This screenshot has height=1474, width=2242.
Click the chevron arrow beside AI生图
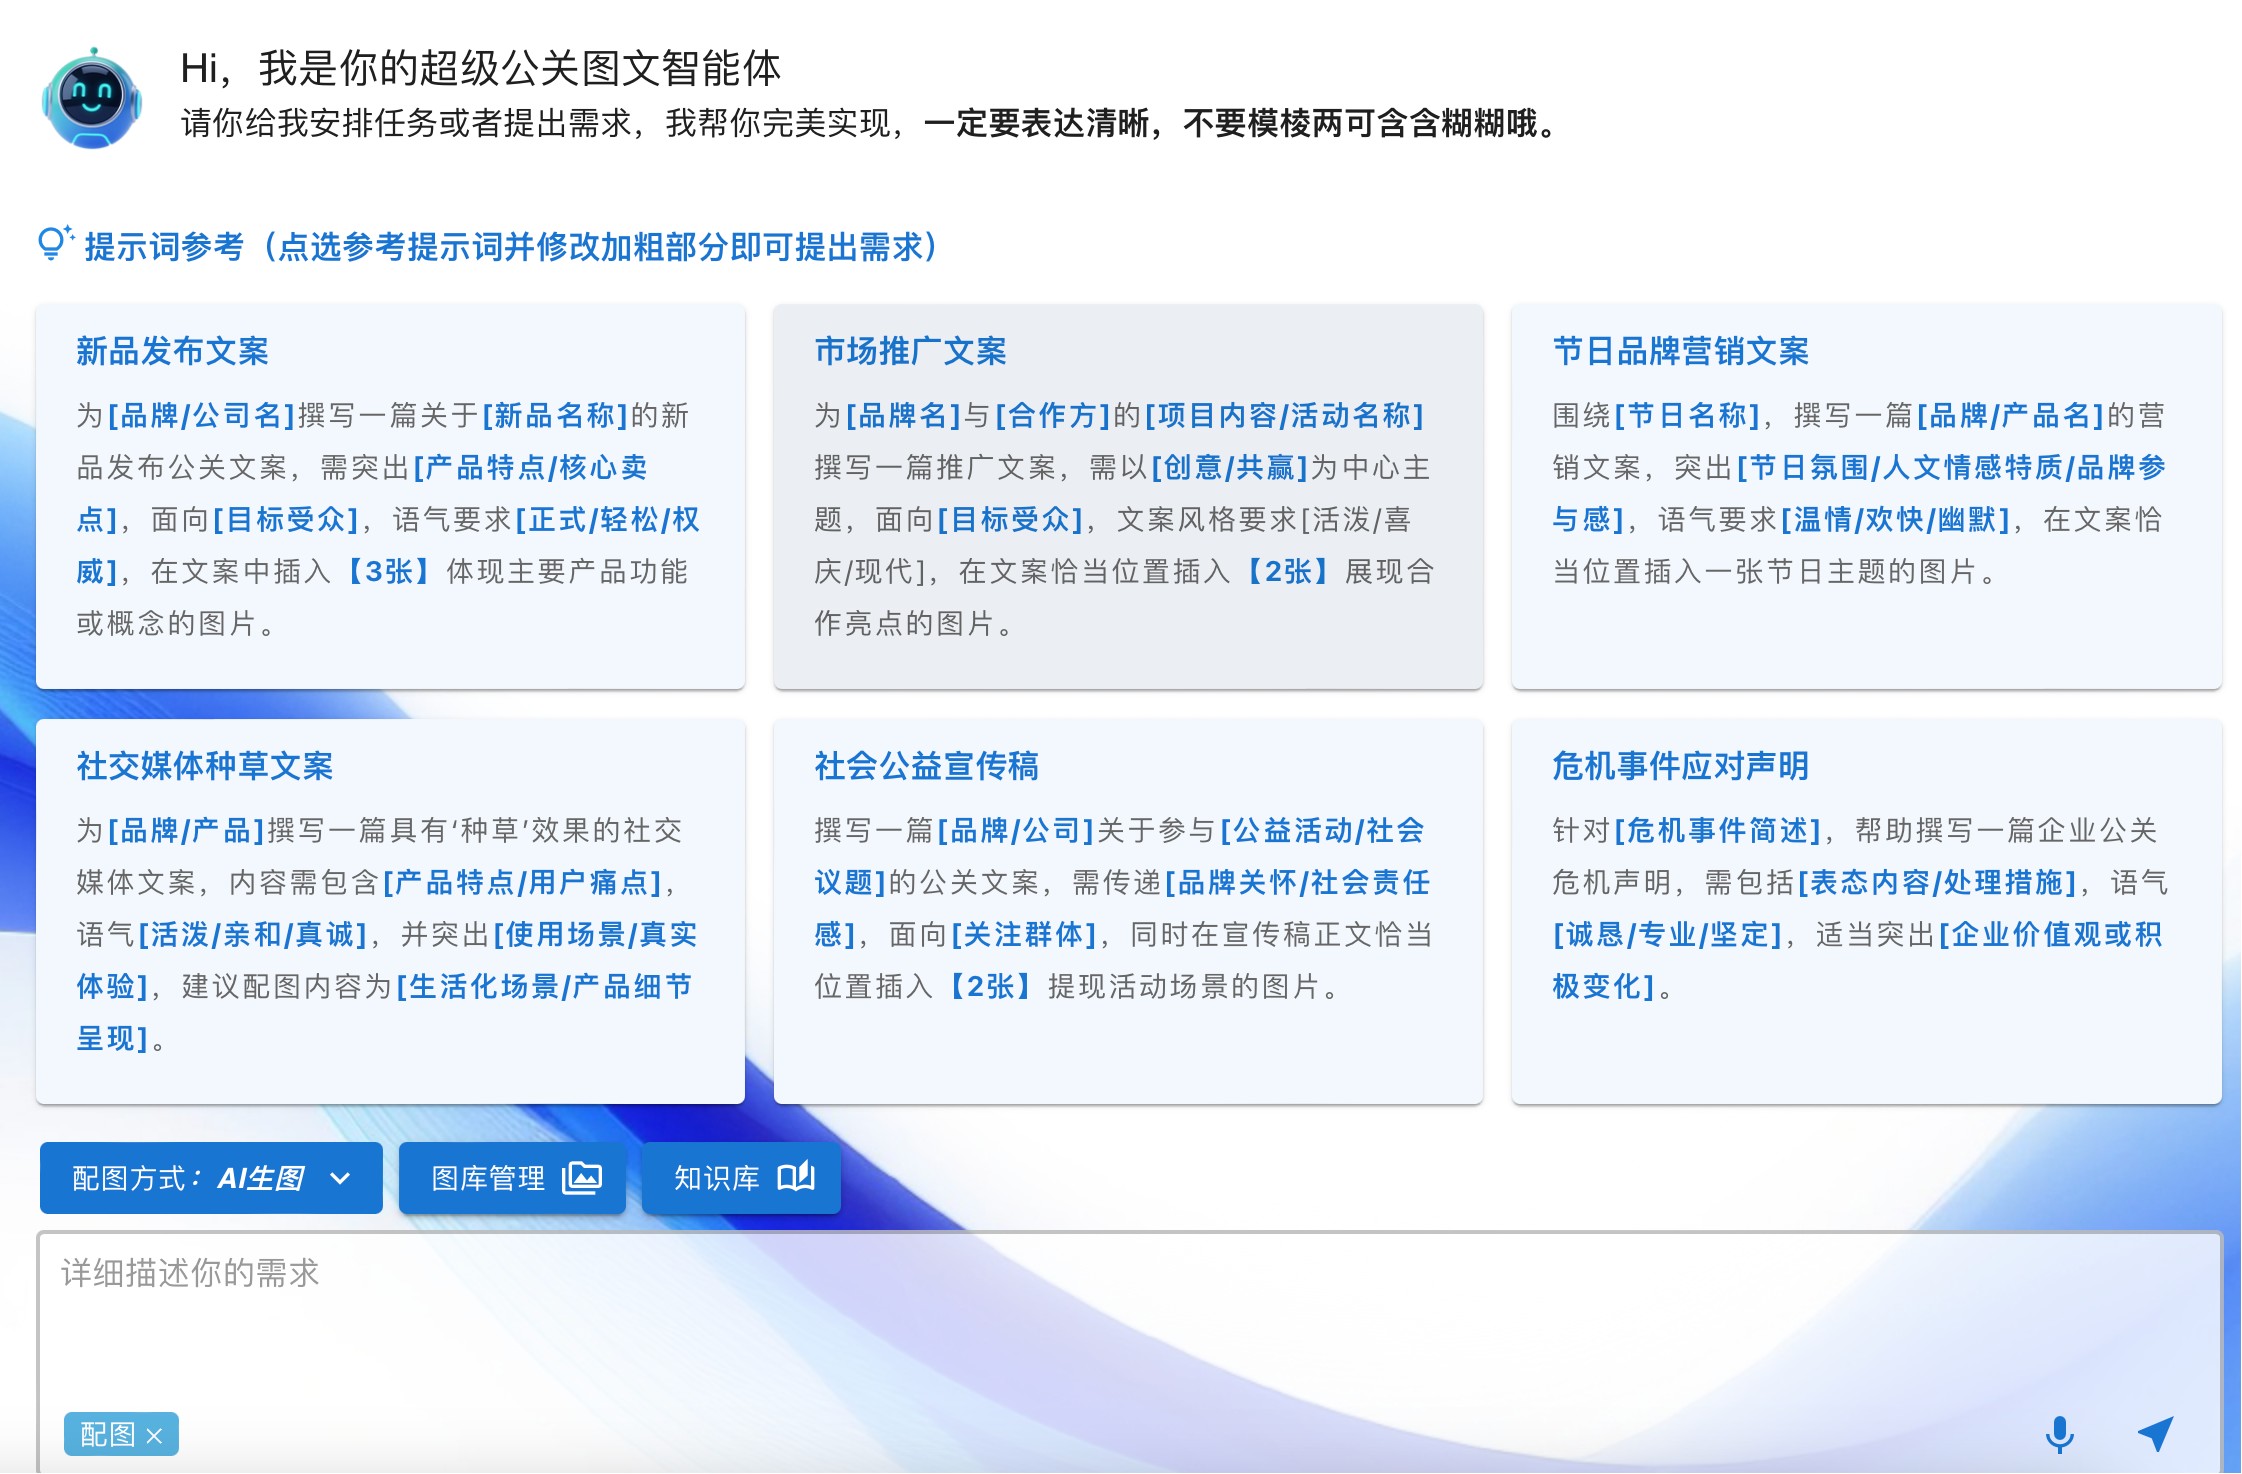point(340,1179)
